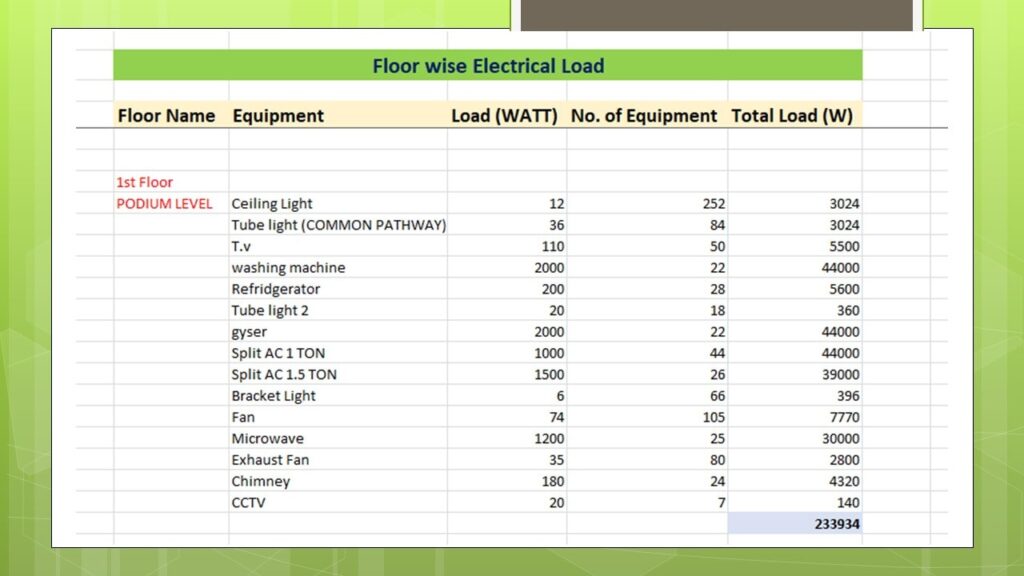
Task: Select the 'Chimney' total load value 4320
Action: click(843, 480)
